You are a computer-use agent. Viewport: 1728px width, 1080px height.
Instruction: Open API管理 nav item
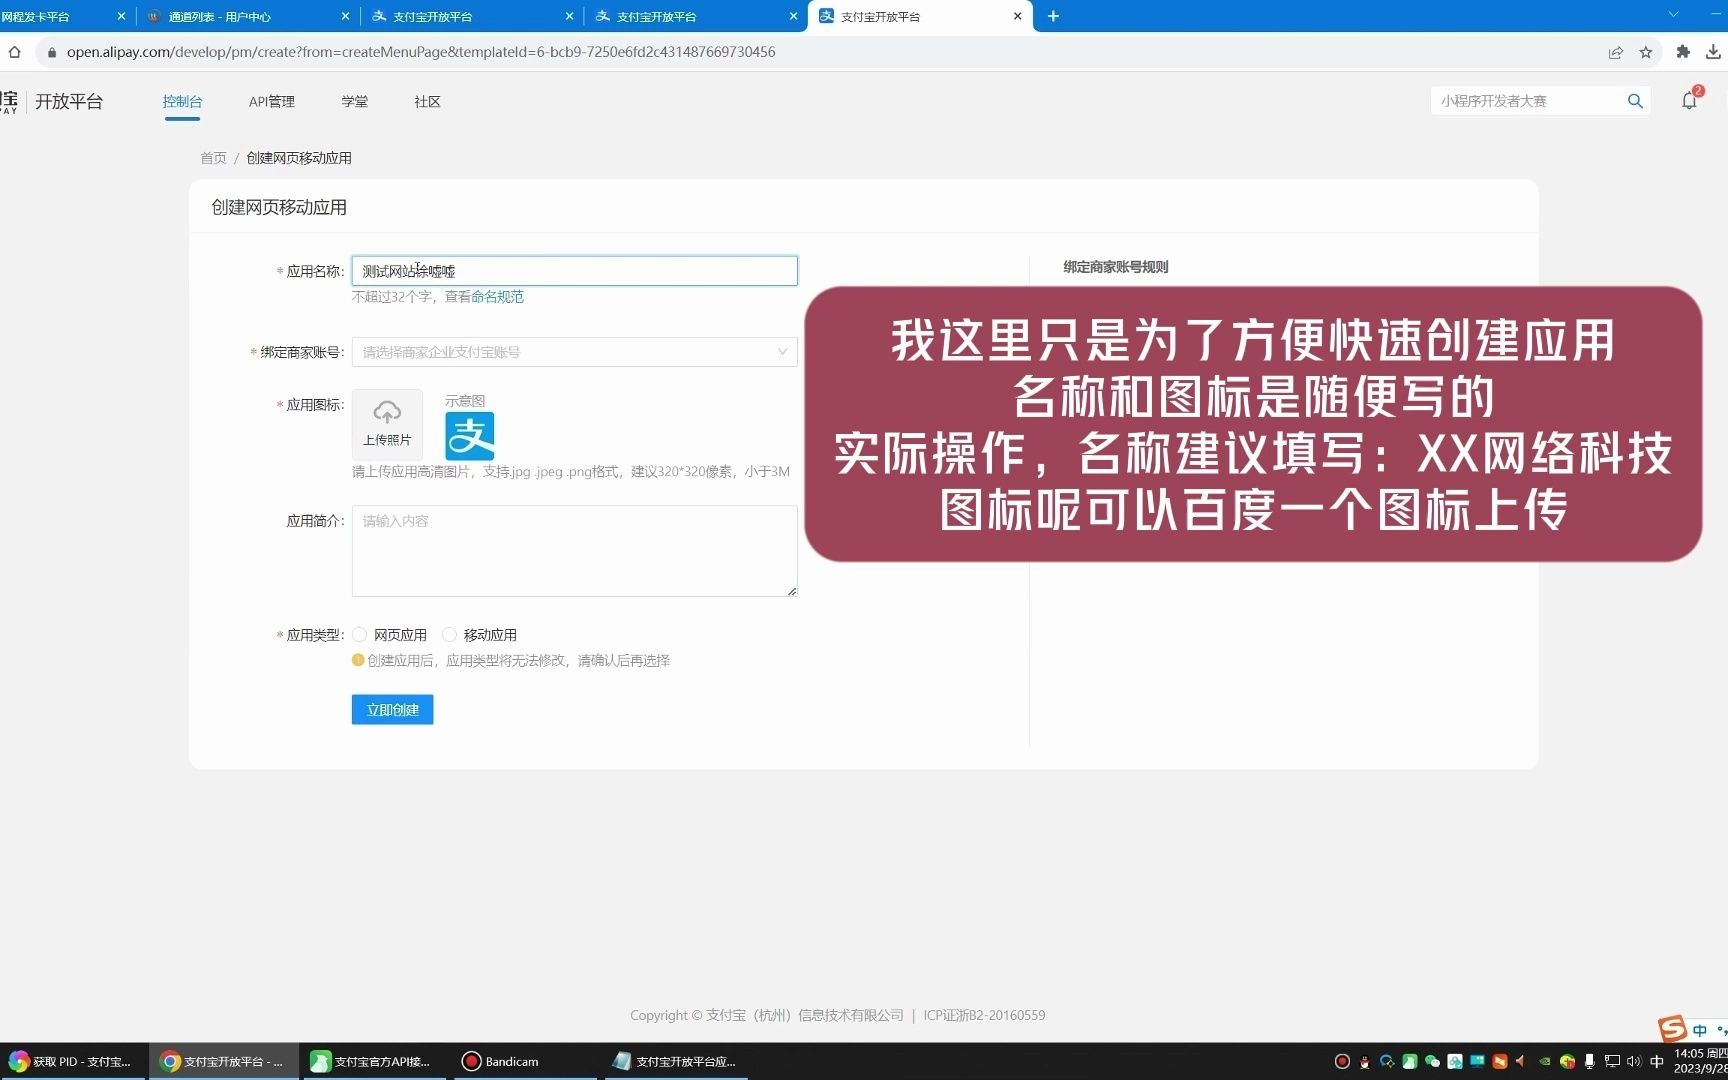272,101
